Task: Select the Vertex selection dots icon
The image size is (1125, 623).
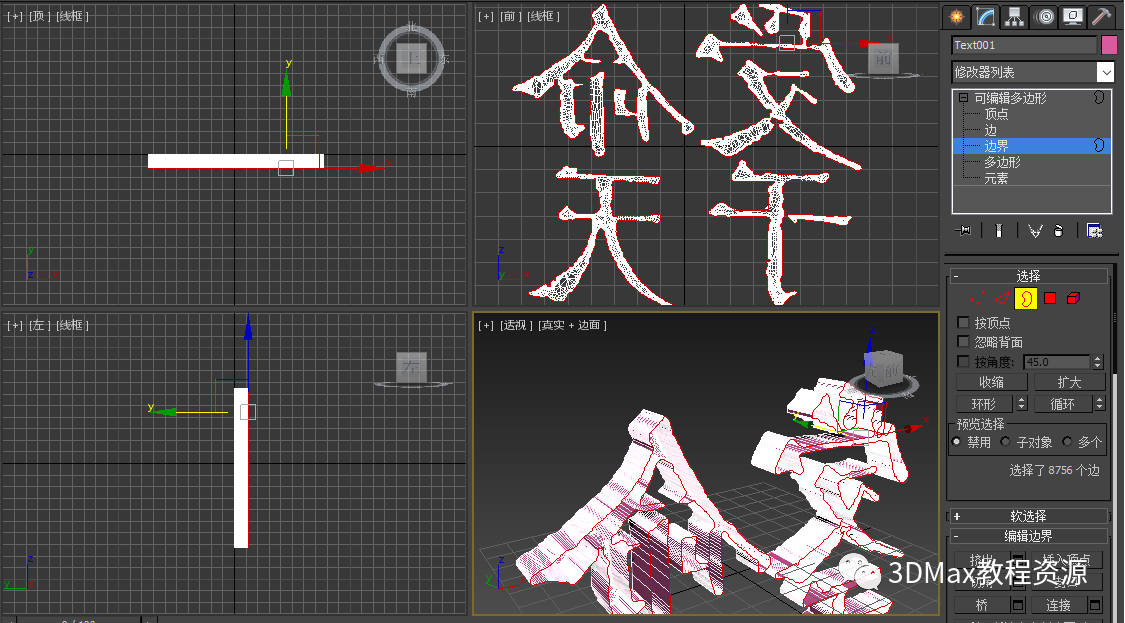Action: [x=977, y=298]
